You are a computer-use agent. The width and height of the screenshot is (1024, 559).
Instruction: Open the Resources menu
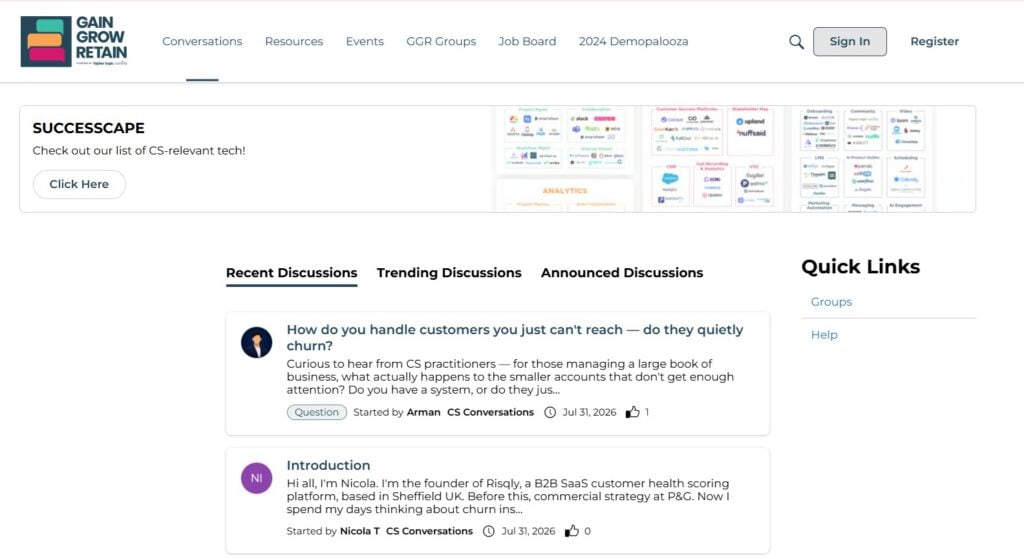pyautogui.click(x=294, y=41)
